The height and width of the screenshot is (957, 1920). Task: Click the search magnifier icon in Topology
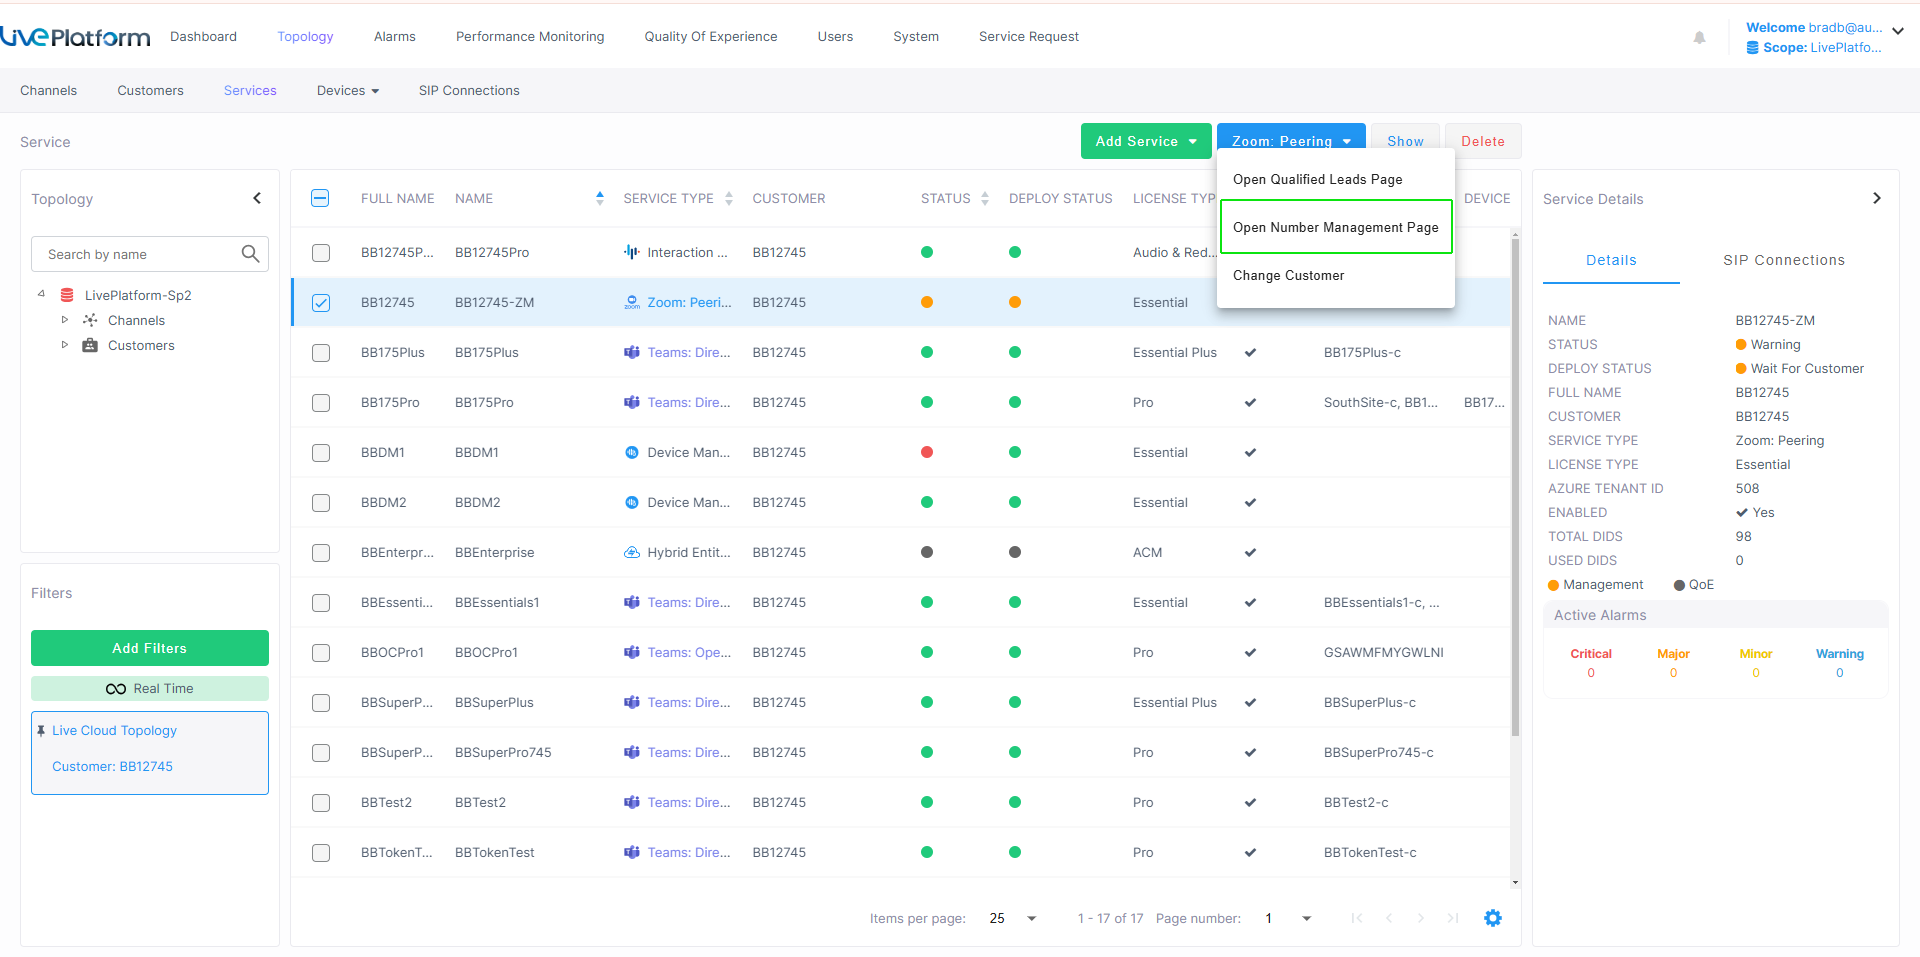(251, 254)
